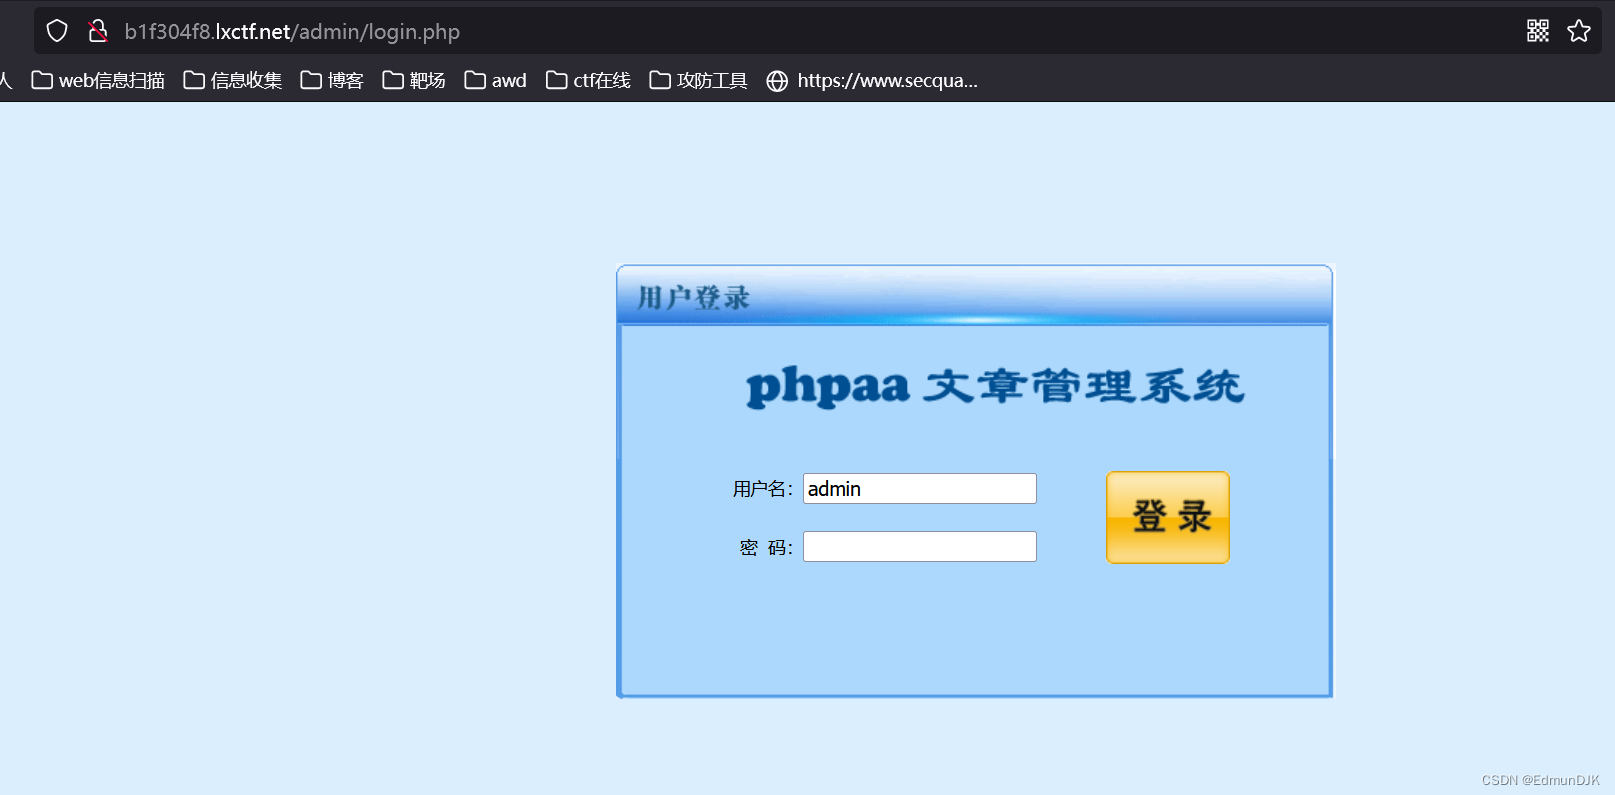Focus the address bar URL text
1615x795 pixels.
tap(292, 32)
